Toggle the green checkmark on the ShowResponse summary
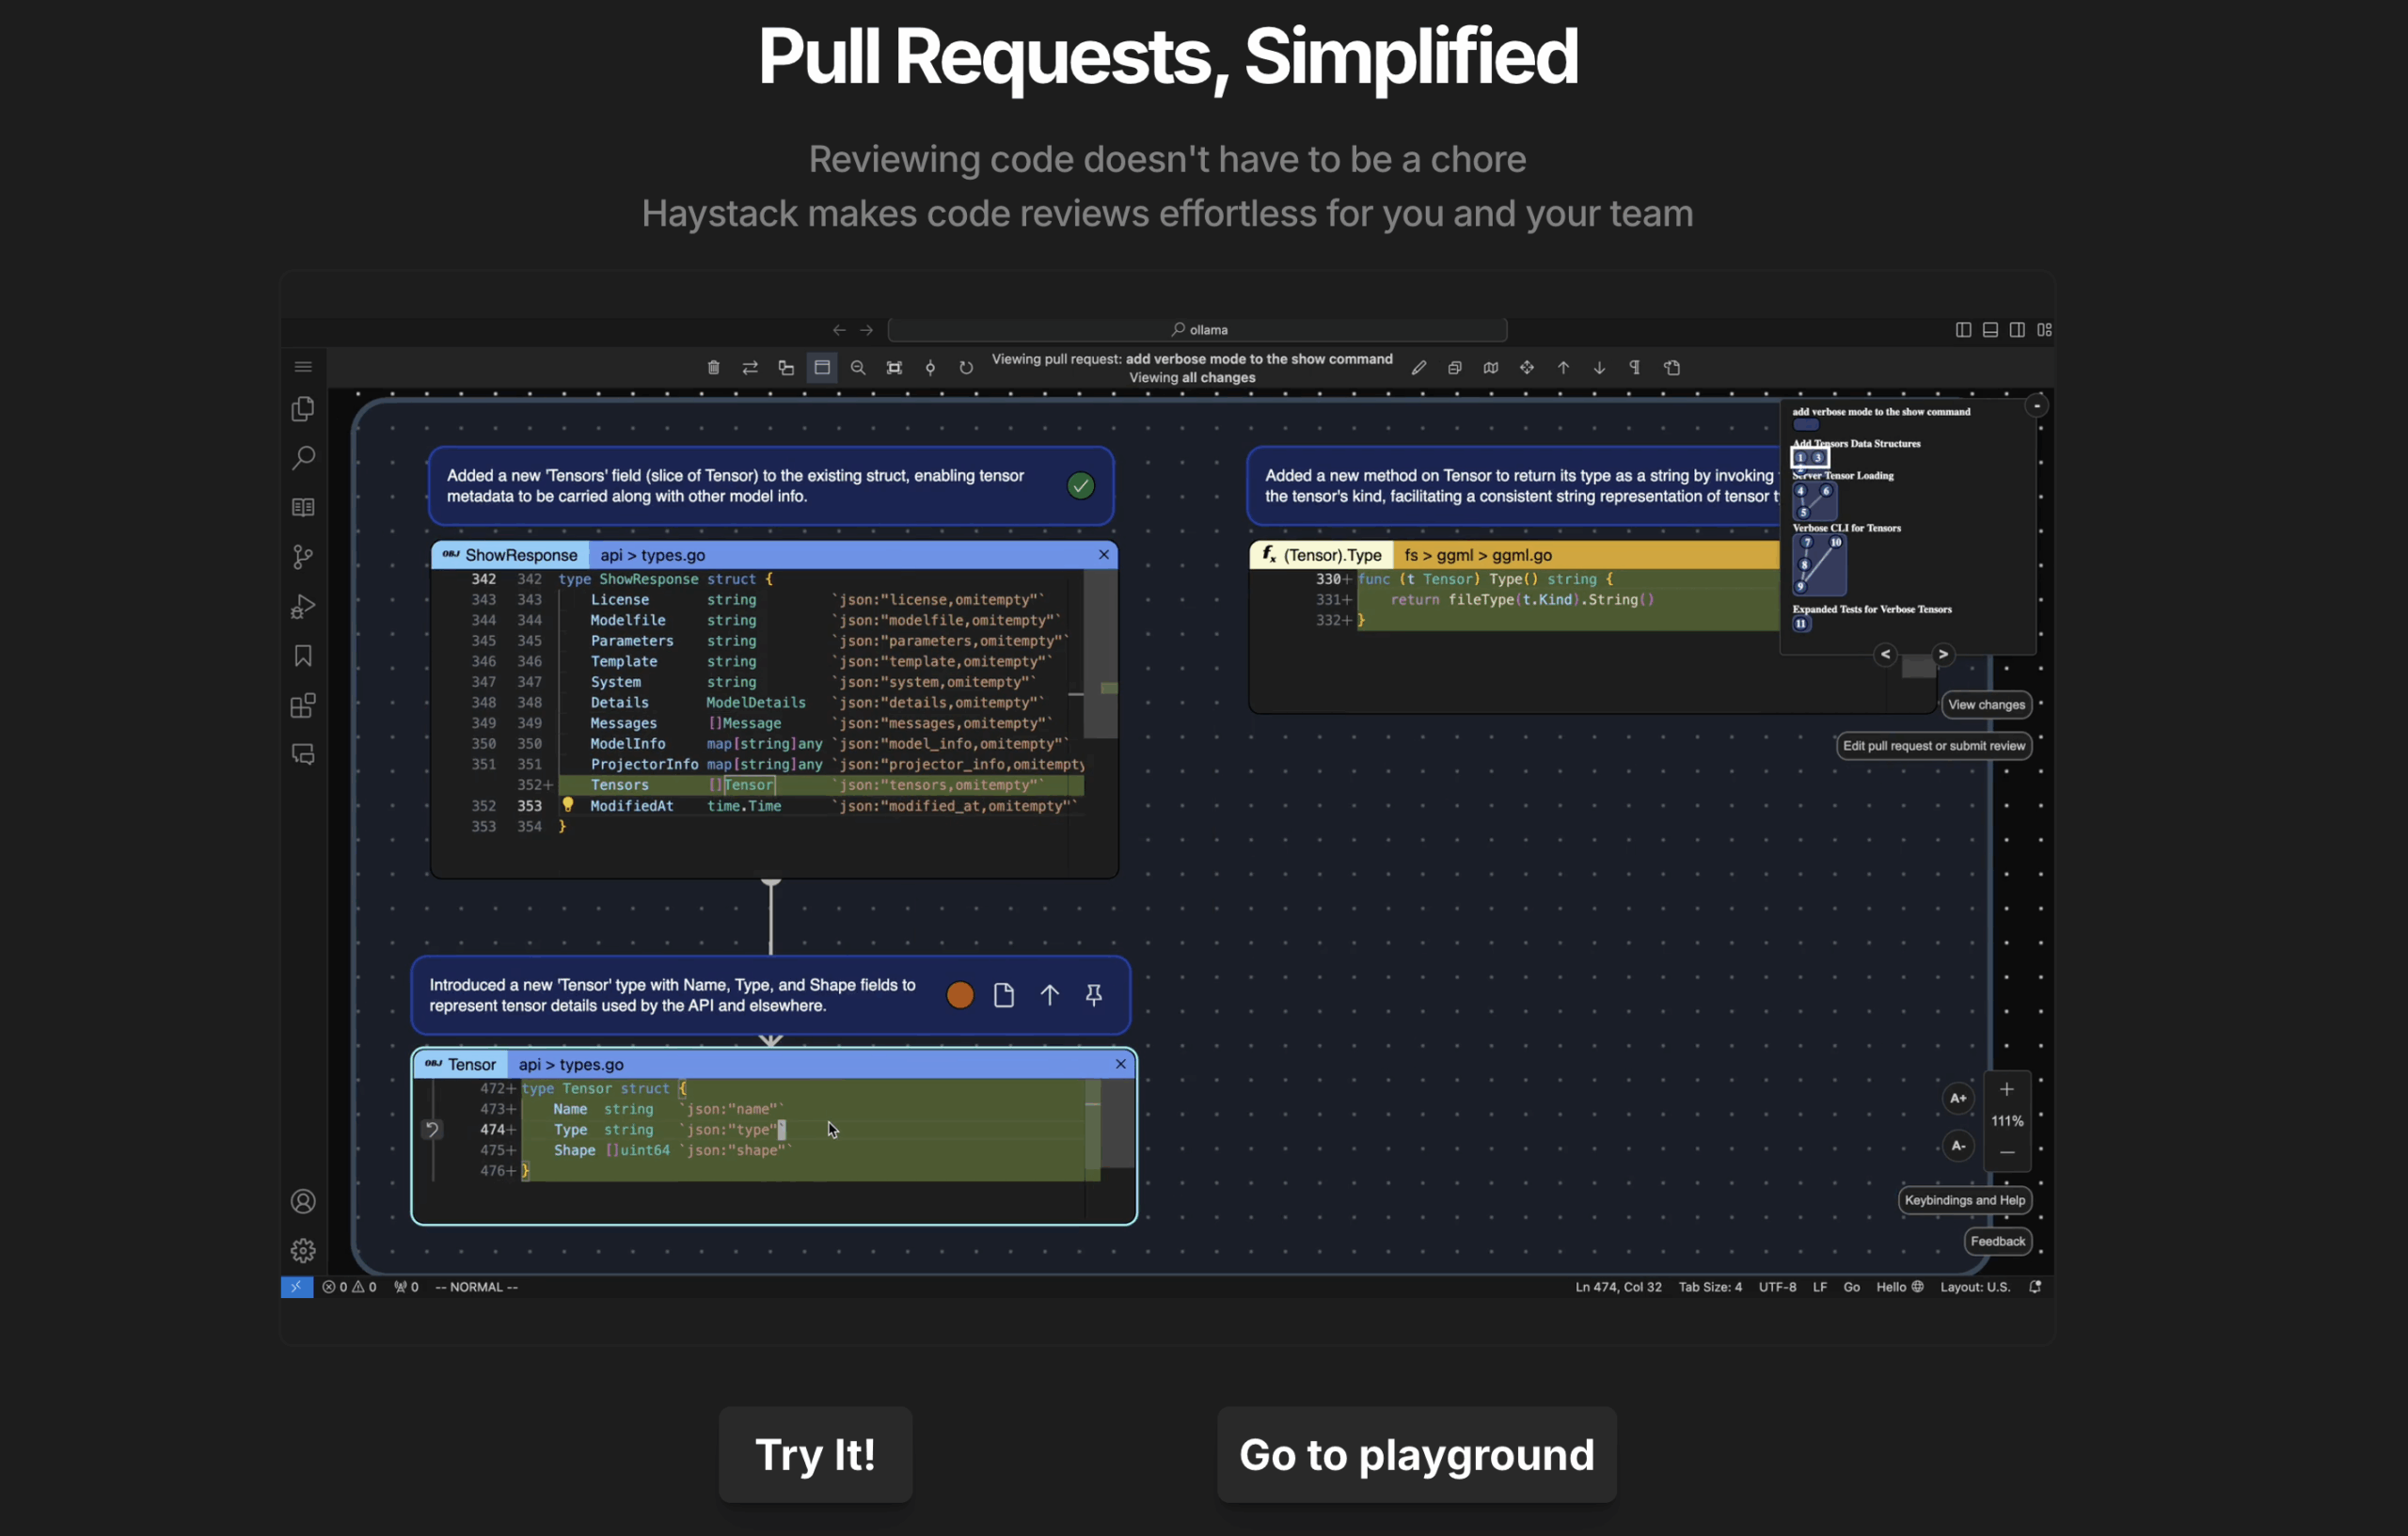This screenshot has width=2408, height=1536. pyautogui.click(x=1080, y=486)
